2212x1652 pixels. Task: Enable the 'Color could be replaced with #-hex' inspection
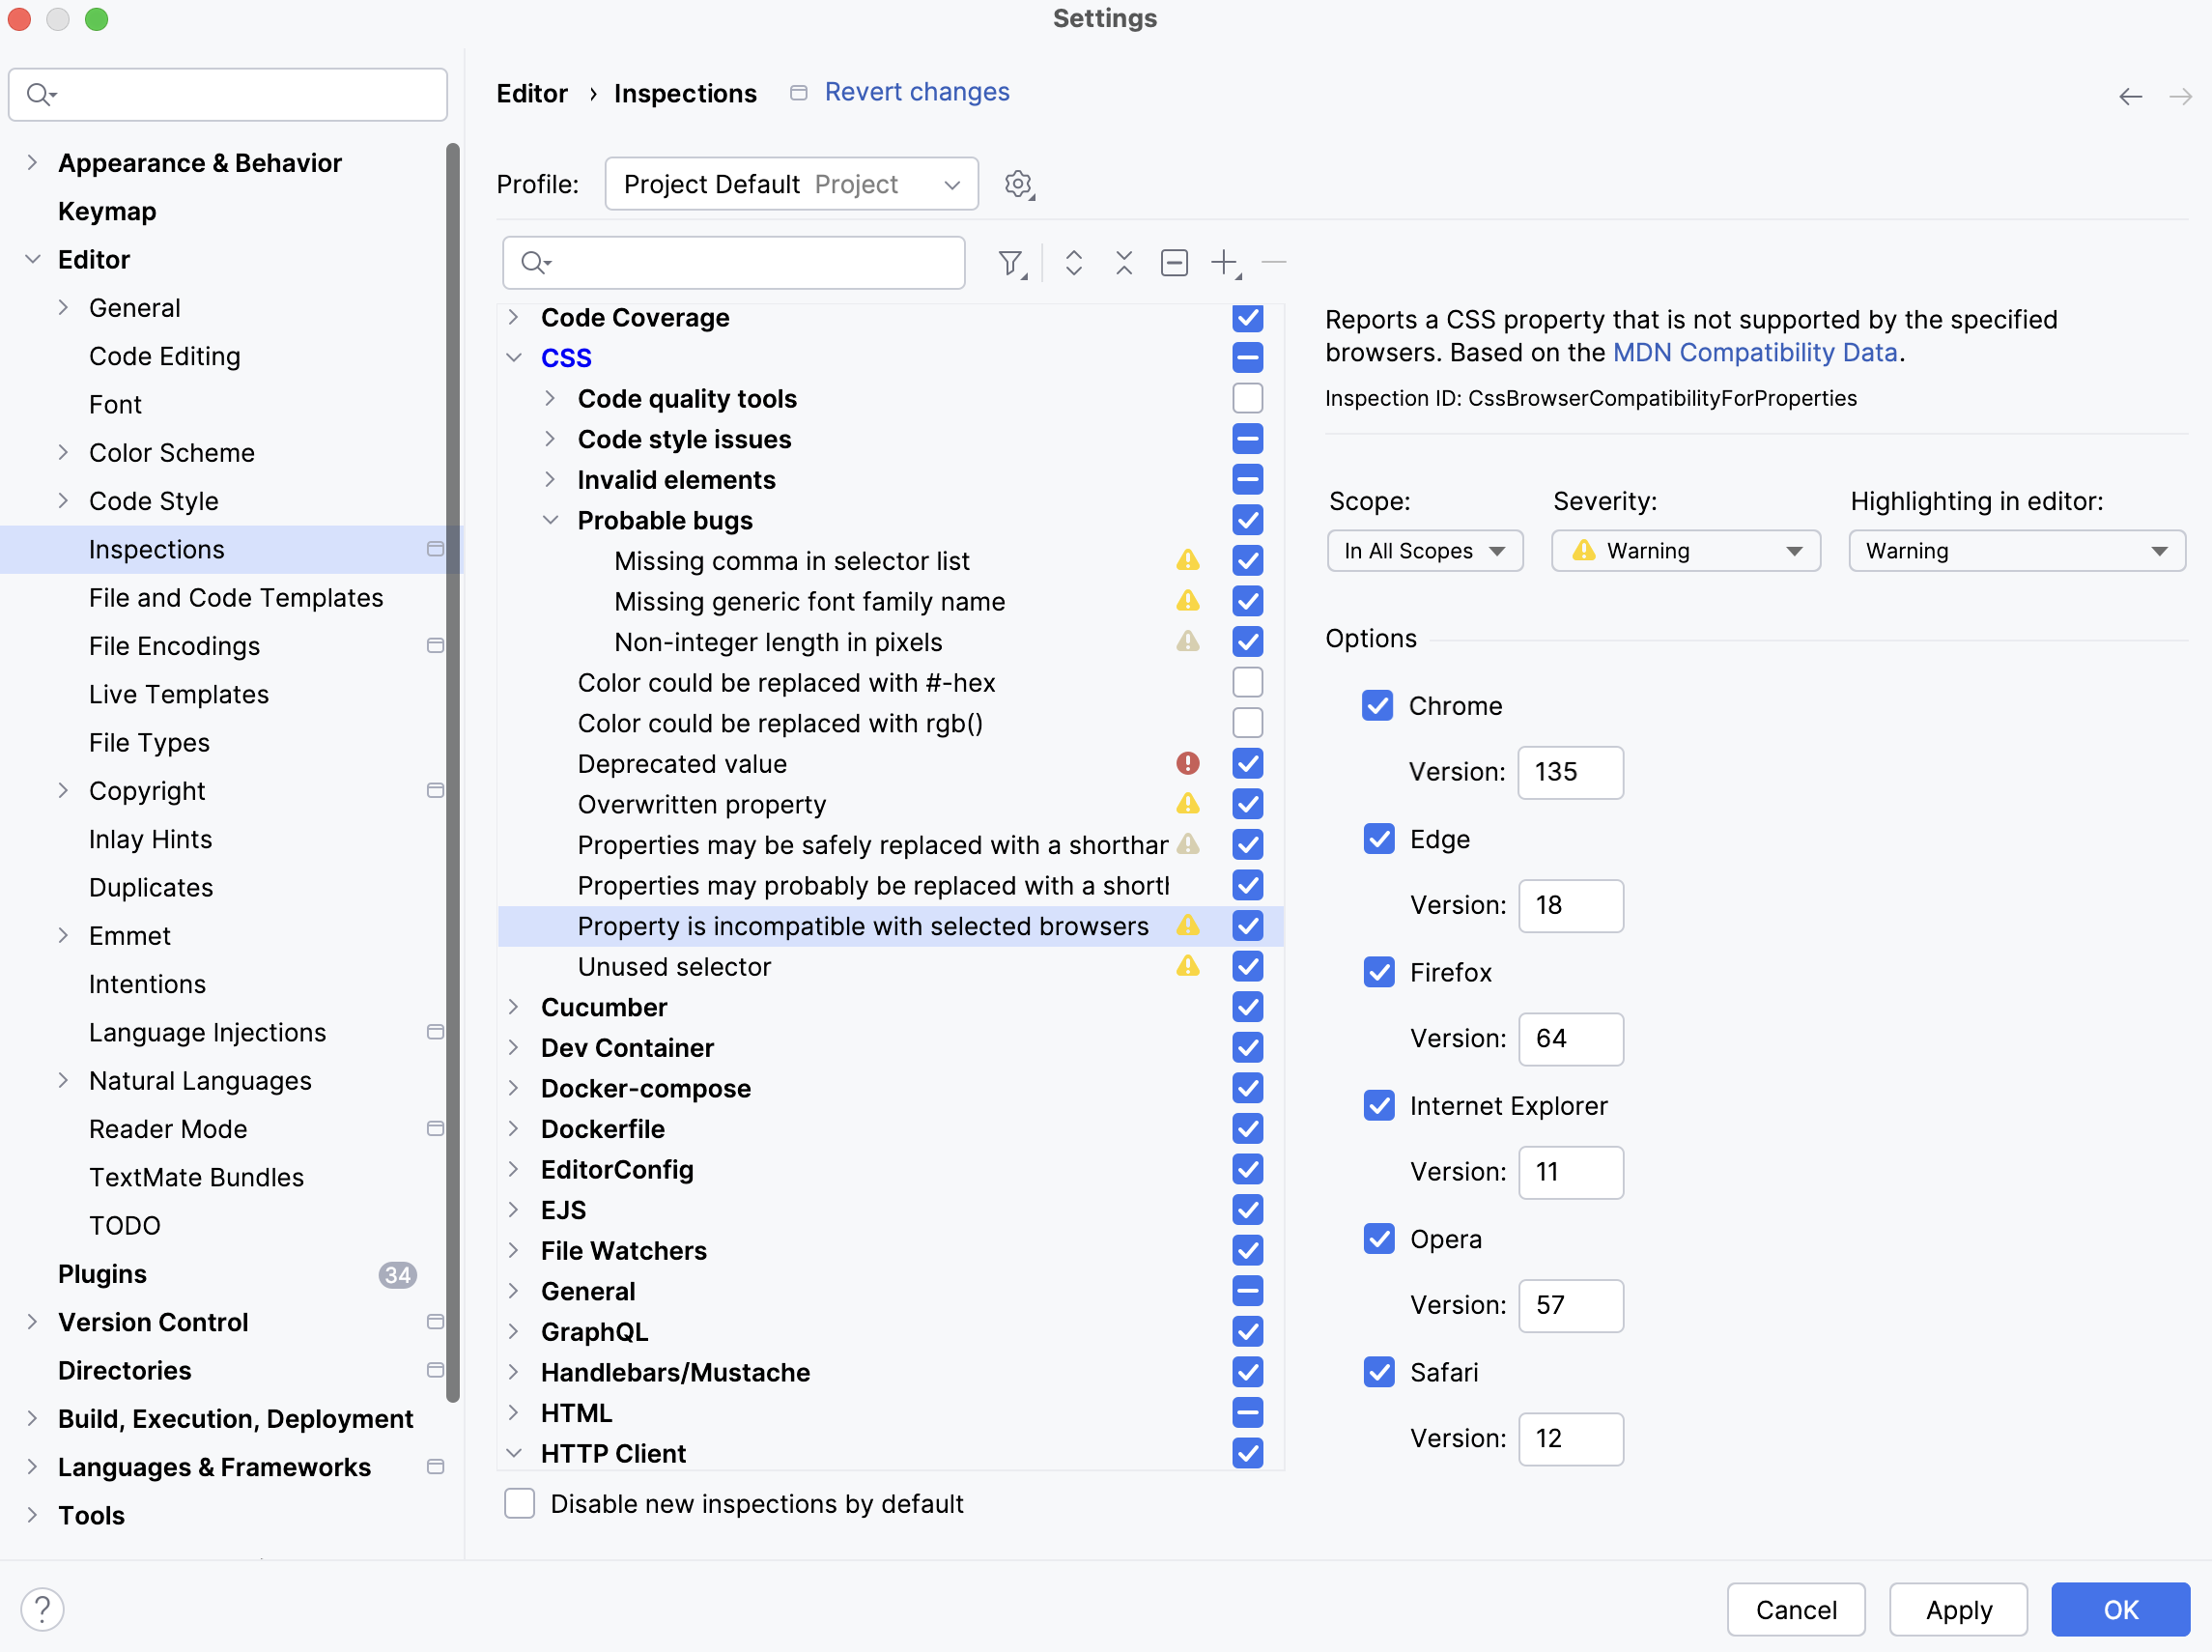tap(1247, 682)
